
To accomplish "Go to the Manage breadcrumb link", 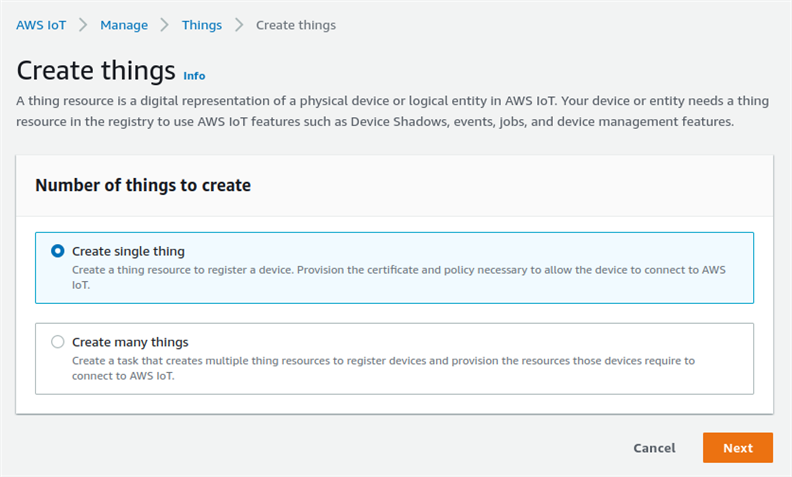I will 124,25.
